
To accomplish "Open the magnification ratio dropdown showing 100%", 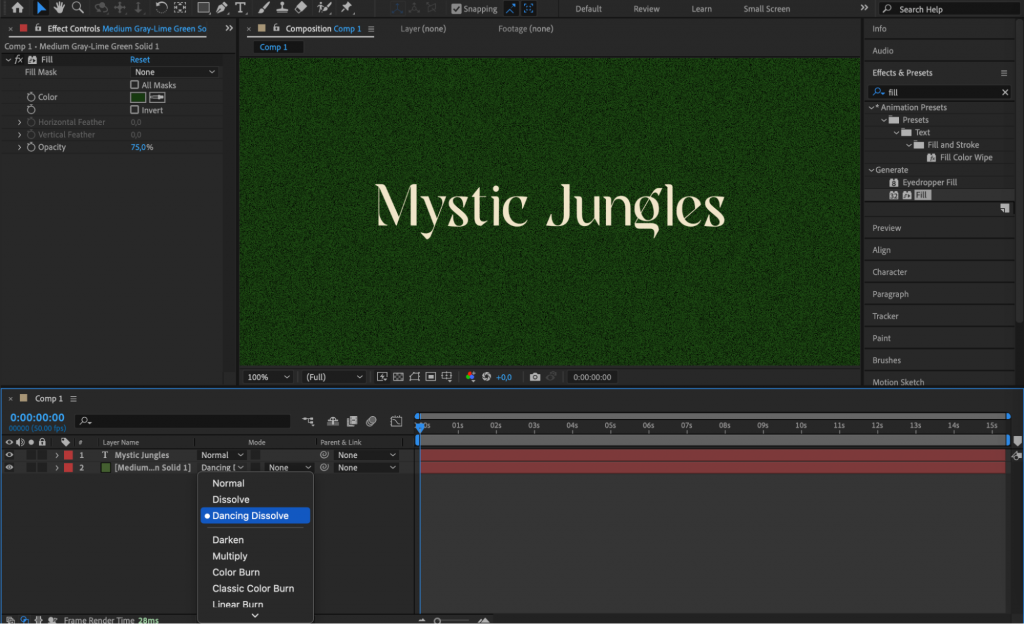I will coord(266,376).
